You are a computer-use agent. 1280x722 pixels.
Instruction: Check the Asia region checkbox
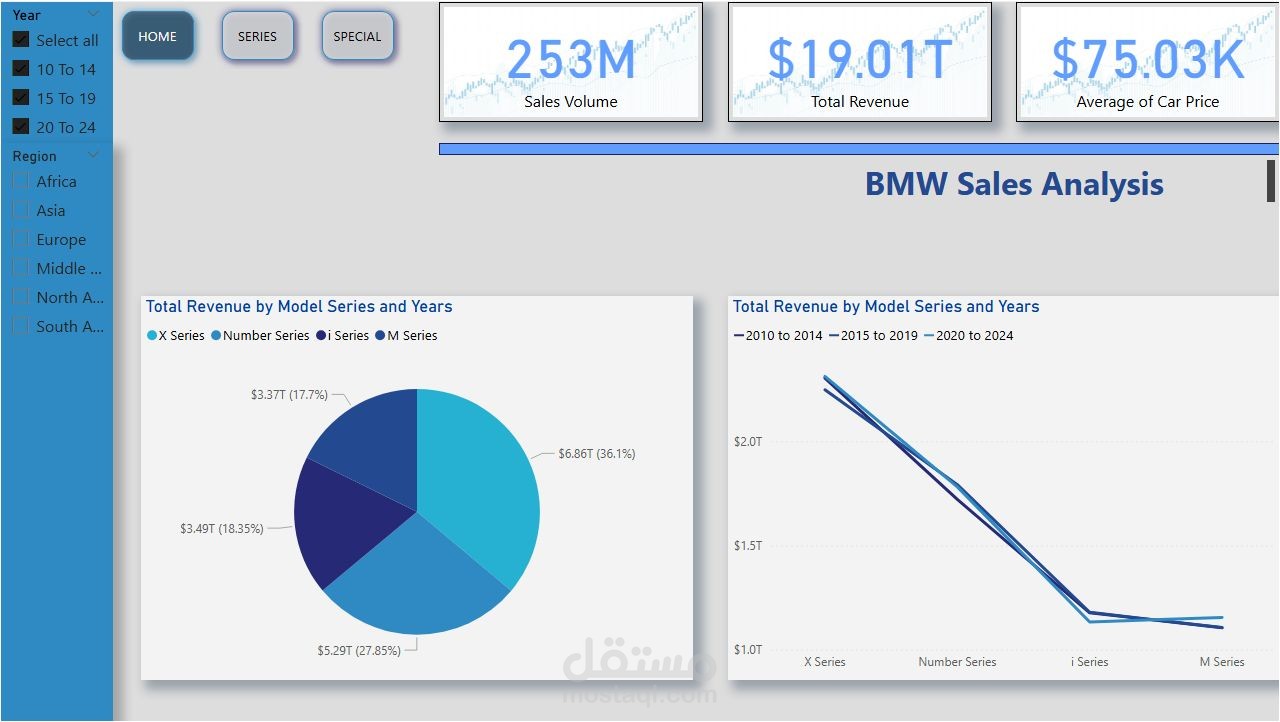pyautogui.click(x=20, y=210)
